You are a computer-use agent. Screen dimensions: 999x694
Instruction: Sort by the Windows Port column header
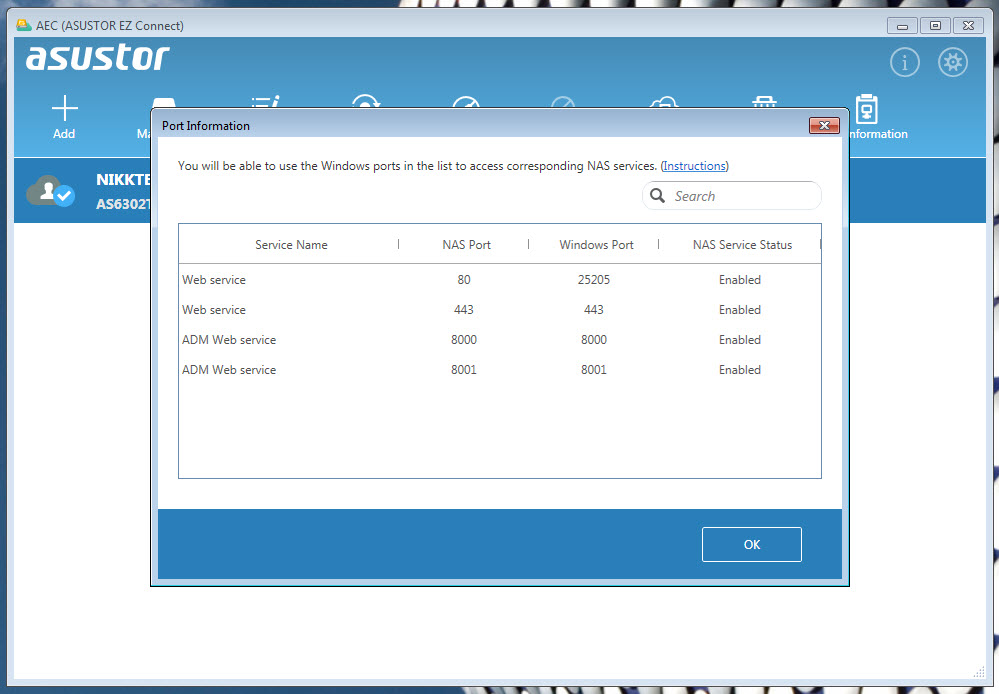596,245
